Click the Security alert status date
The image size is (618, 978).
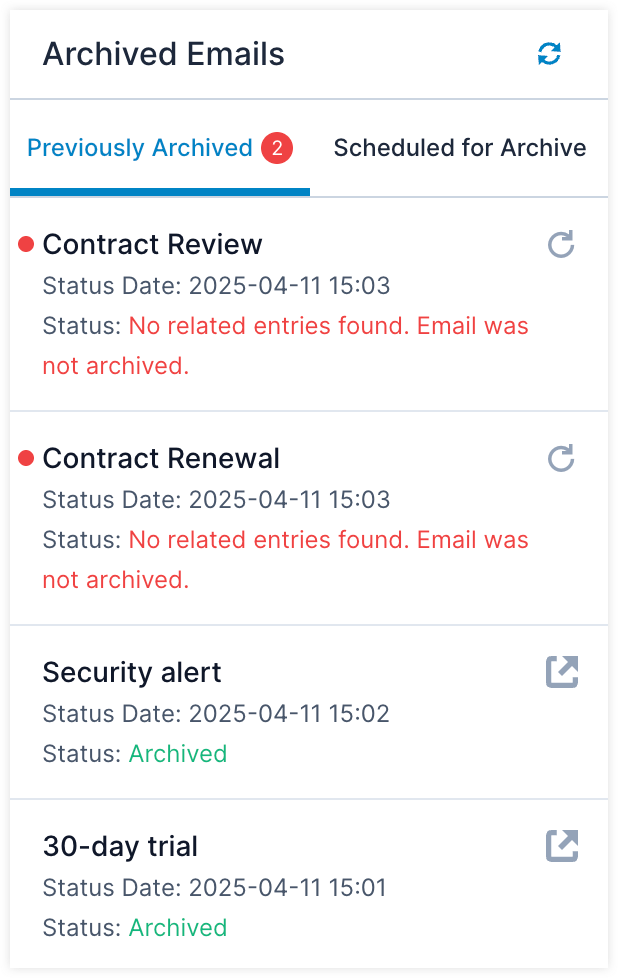[215, 714]
